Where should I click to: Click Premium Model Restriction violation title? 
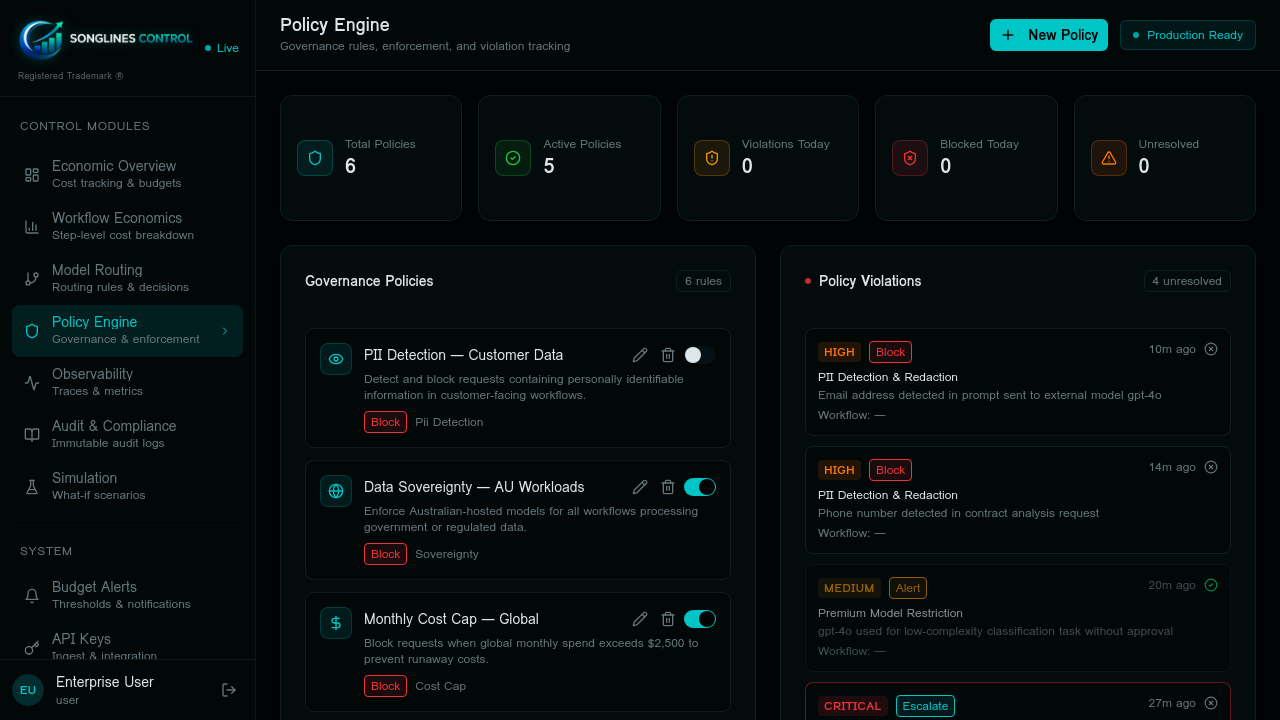890,613
